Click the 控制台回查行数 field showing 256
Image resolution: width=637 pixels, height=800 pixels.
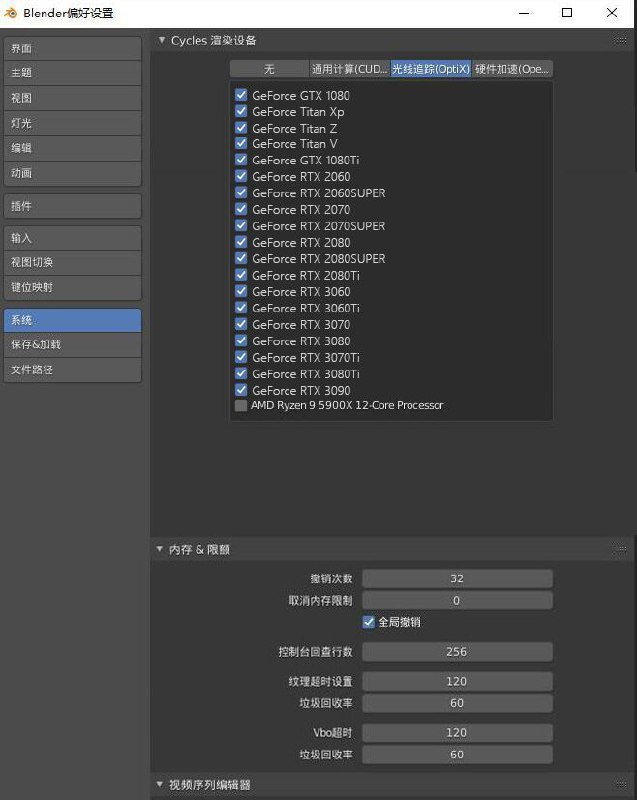(x=457, y=652)
